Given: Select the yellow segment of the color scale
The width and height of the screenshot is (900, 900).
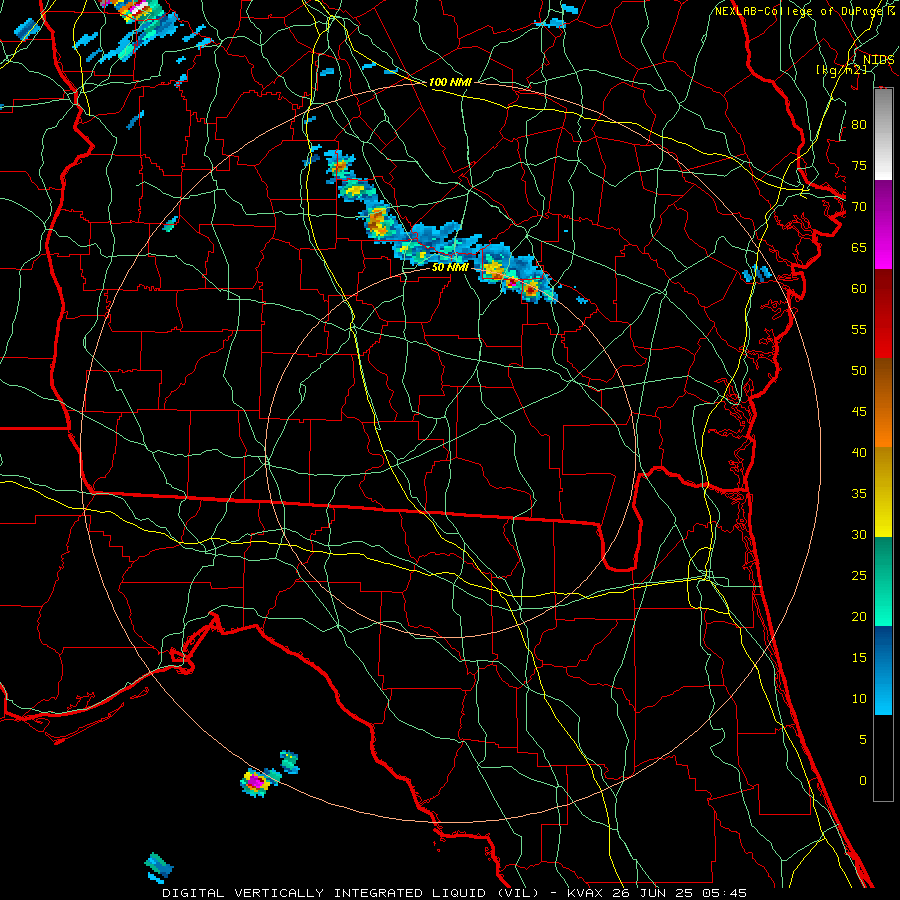Looking at the screenshot, I should 883,492.
